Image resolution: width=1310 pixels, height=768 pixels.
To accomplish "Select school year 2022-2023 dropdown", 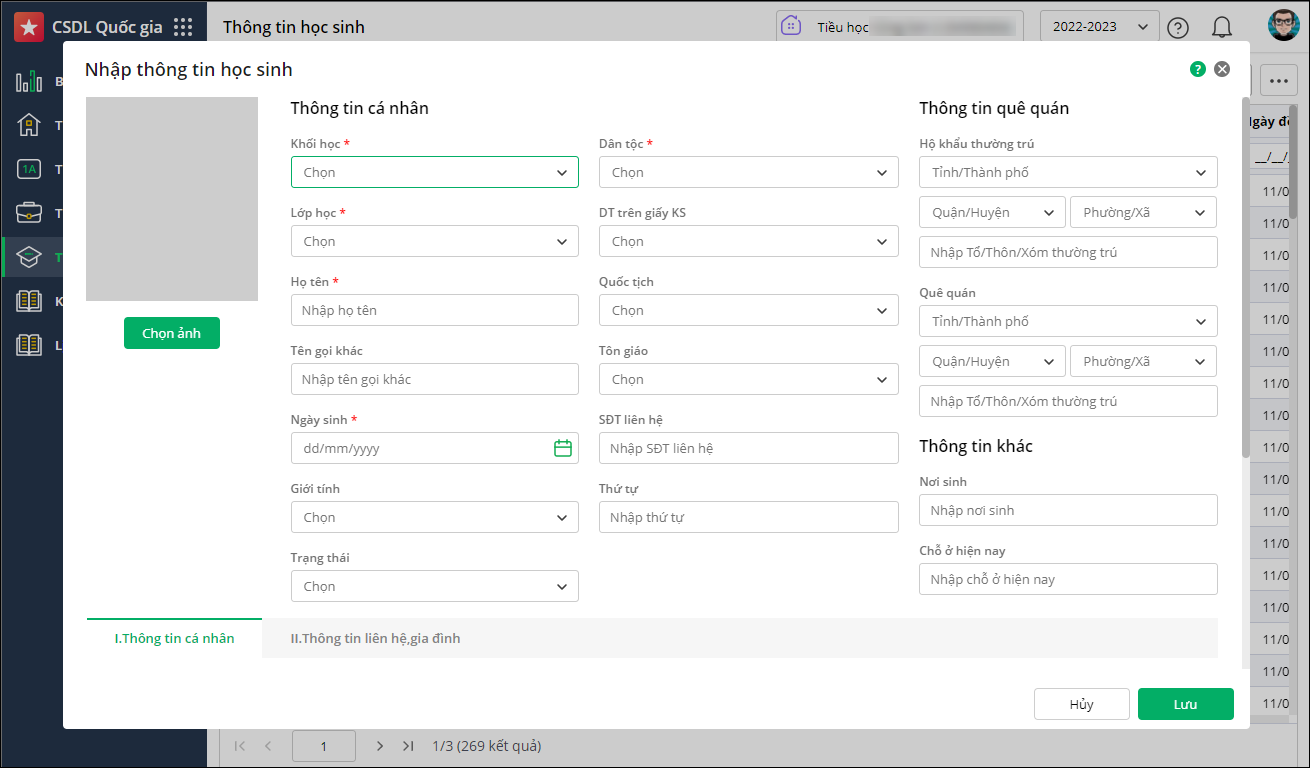I will pos(1099,27).
